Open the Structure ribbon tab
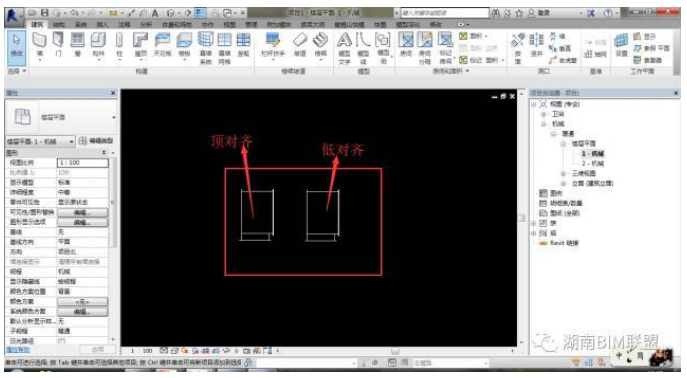 click(x=59, y=25)
